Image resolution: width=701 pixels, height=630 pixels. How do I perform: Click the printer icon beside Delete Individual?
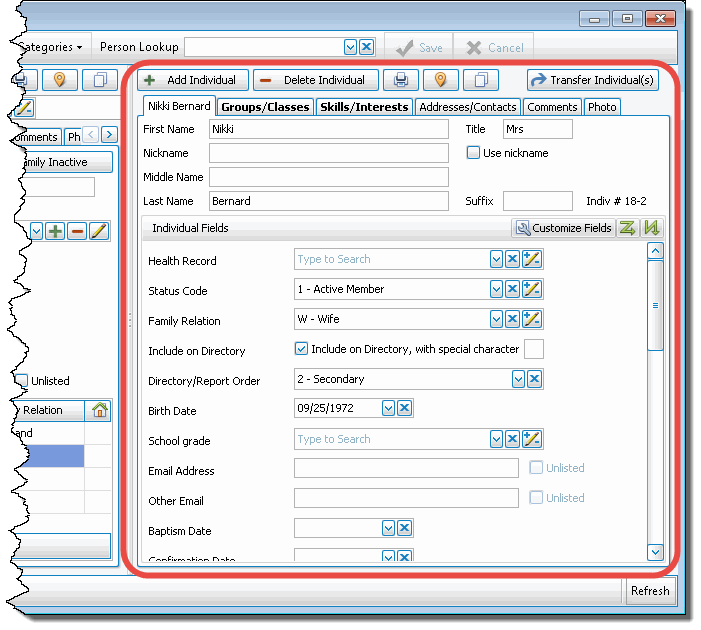(x=400, y=80)
